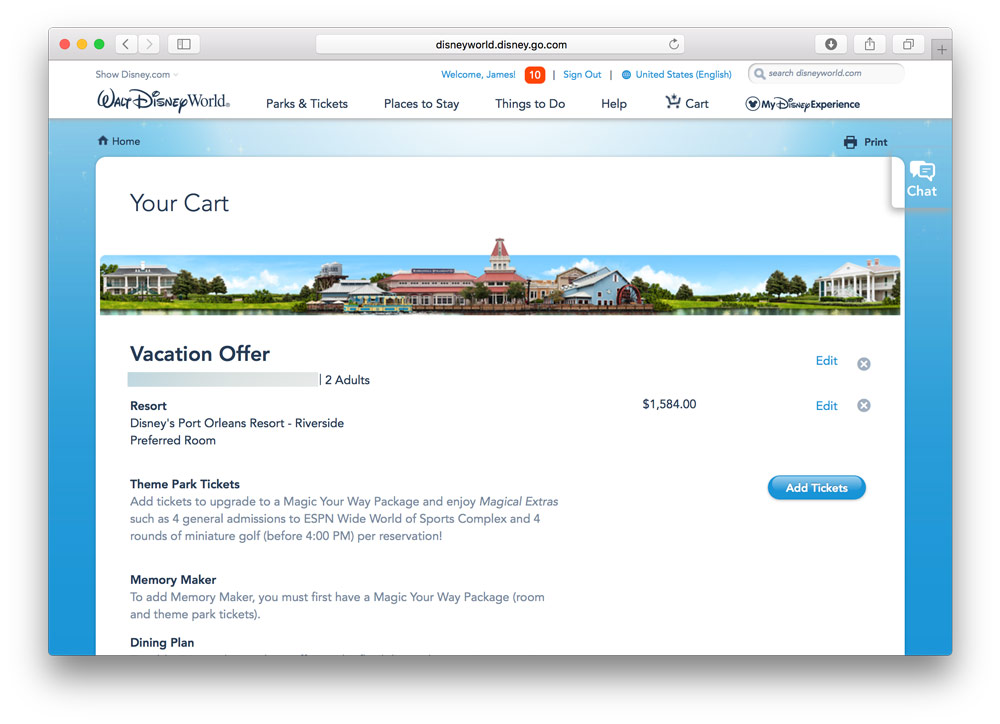
Task: Click the Preferred Room text
Action: pos(173,440)
